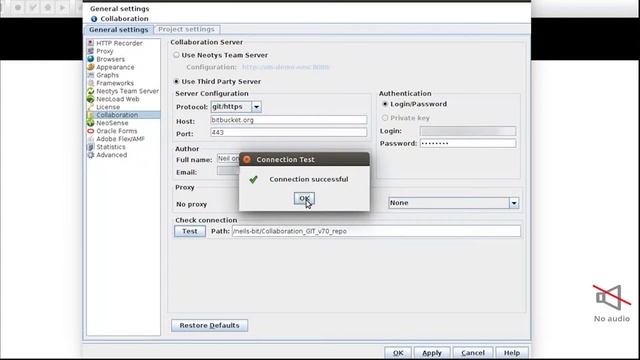The image size is (640, 360).
Task: Click the Frameworks icon
Action: tap(91, 83)
